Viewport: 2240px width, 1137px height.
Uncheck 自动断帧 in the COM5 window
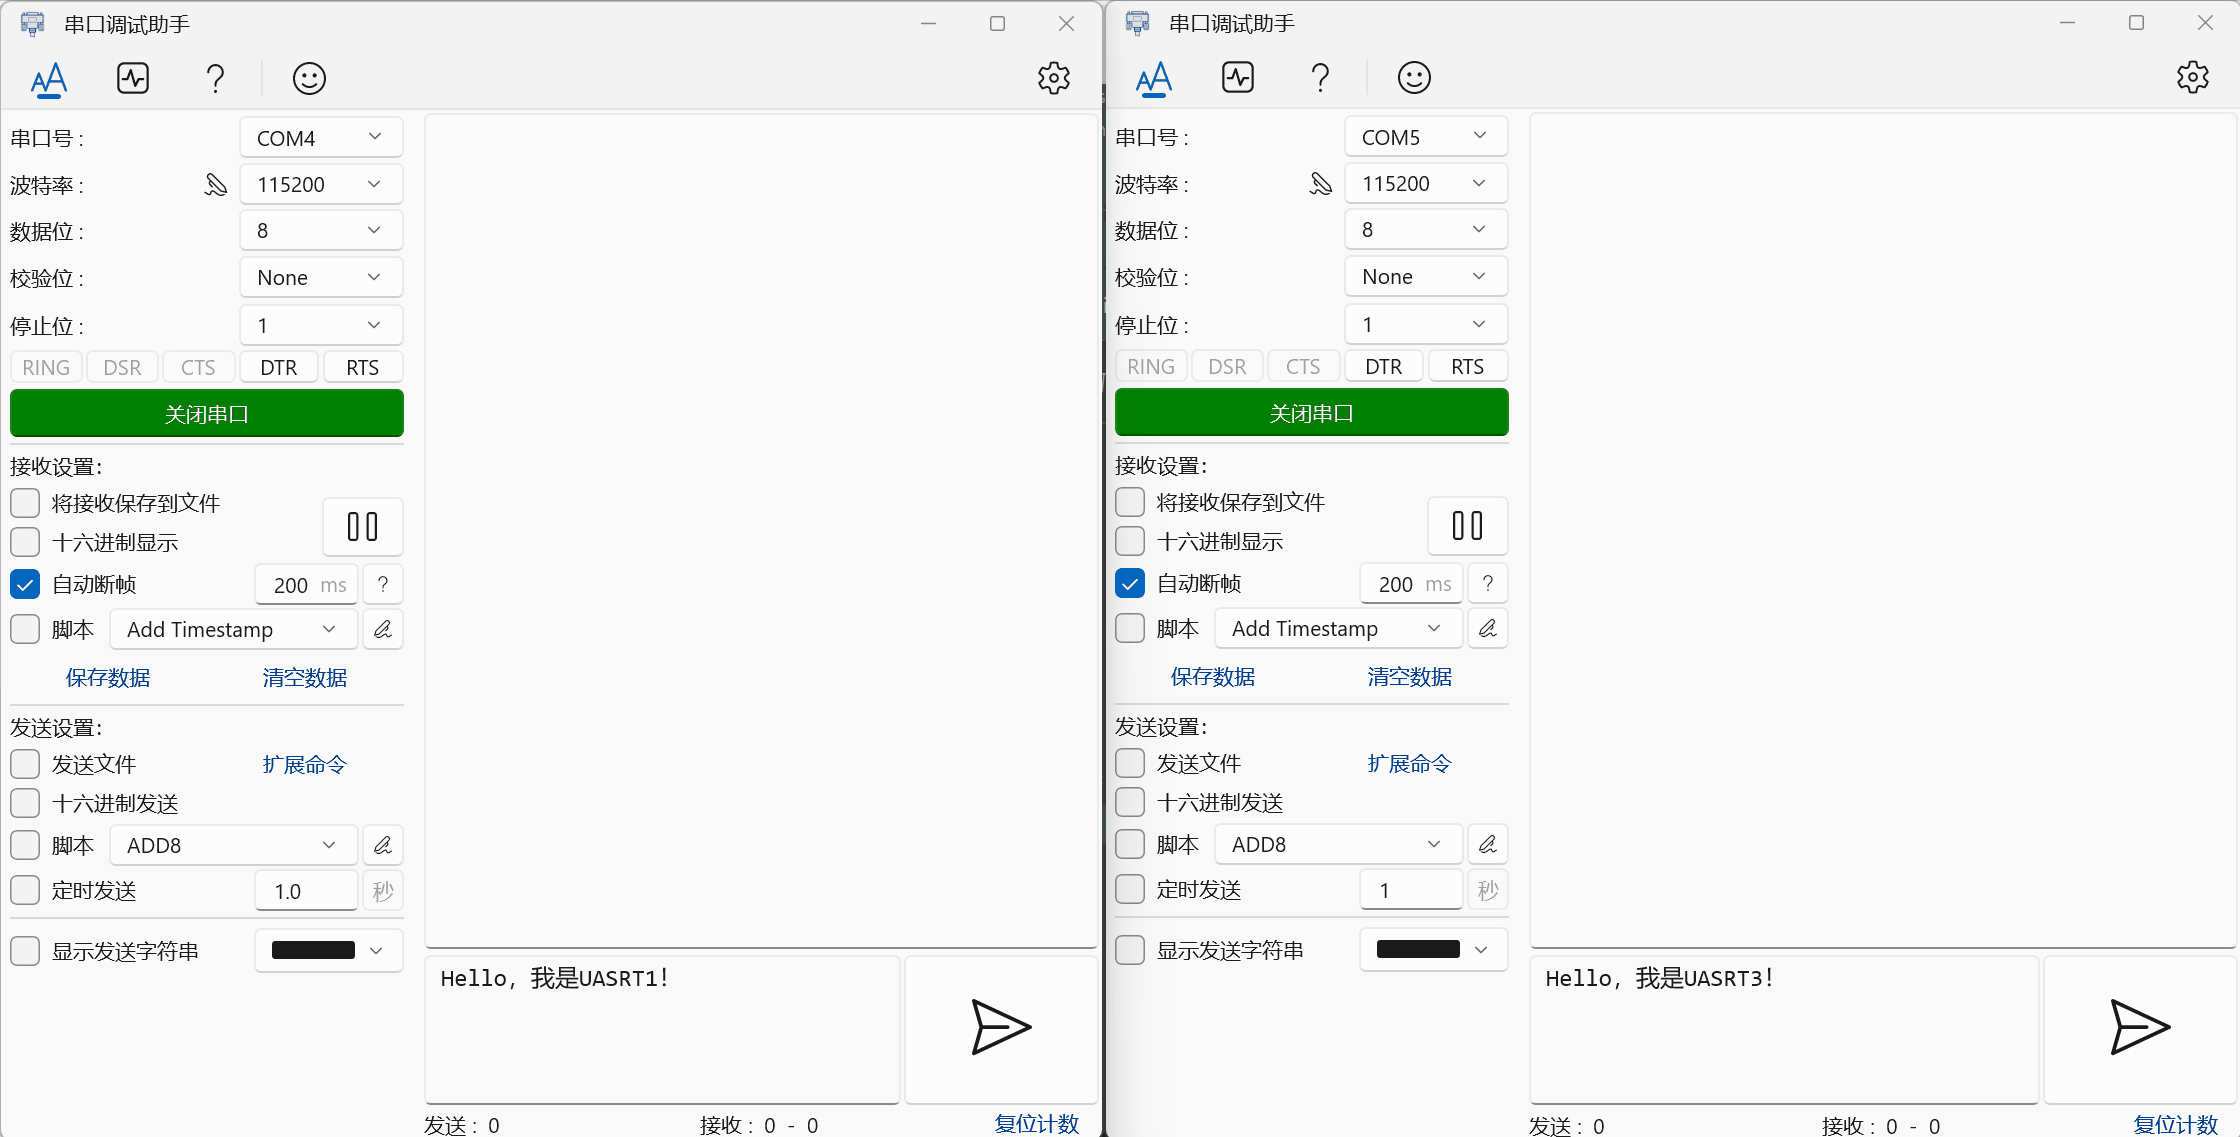[x=1130, y=584]
